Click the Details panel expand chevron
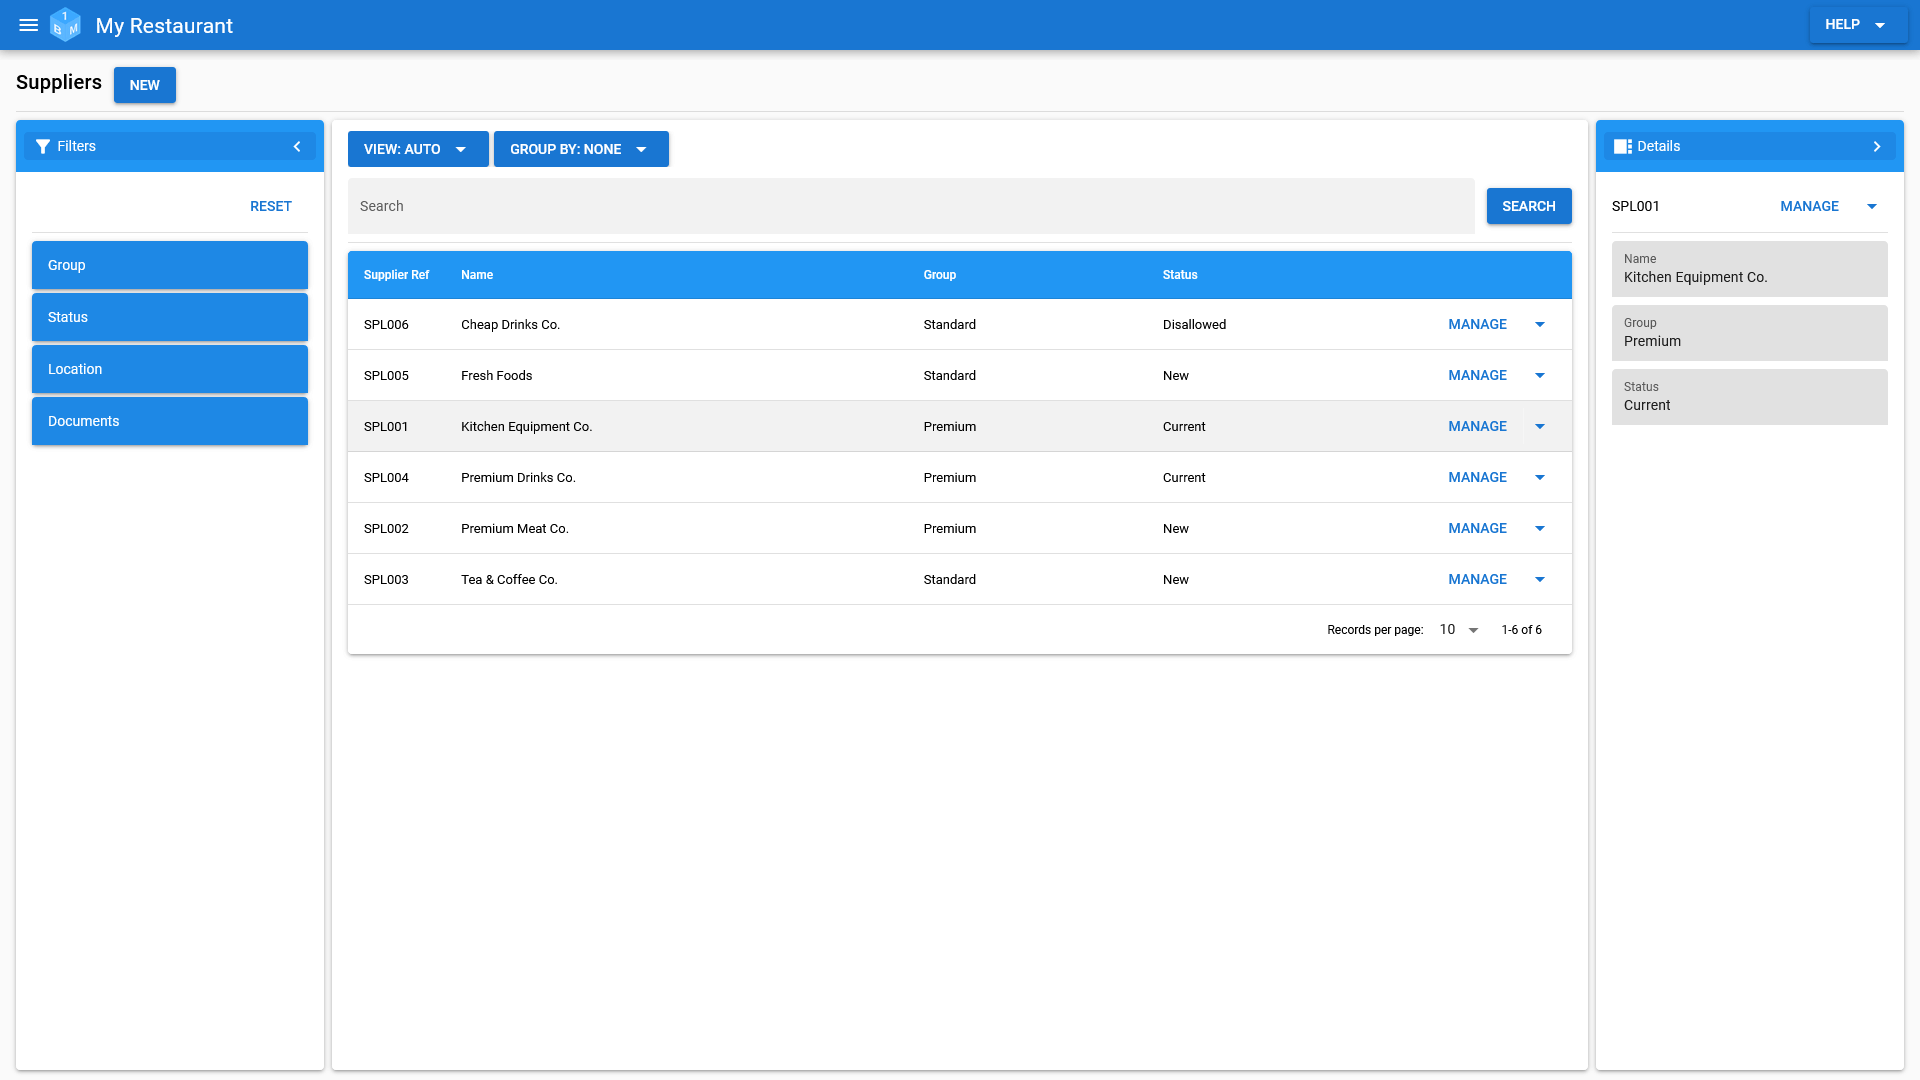Screen dimensions: 1920x1080 click(x=1878, y=146)
